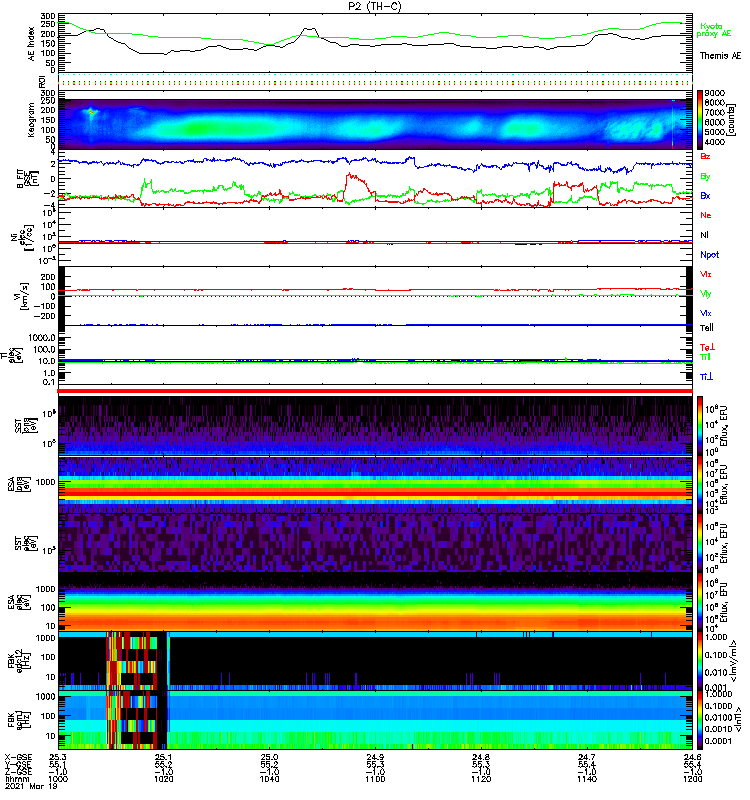Image resolution: width=750 pixels, height=800 pixels.
Task: Select the red Ne legend label
Action: click(x=705, y=215)
